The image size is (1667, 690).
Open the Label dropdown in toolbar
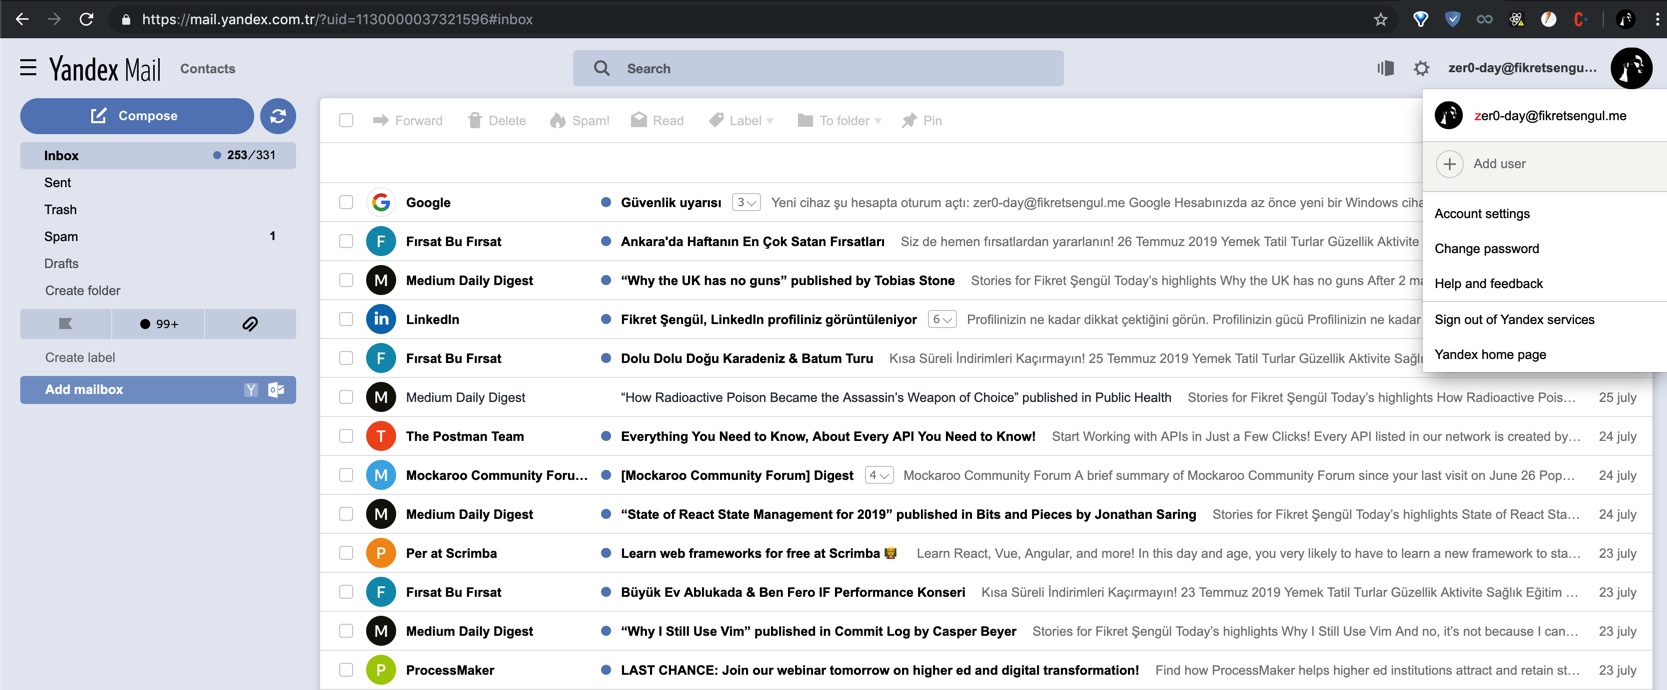click(x=741, y=120)
